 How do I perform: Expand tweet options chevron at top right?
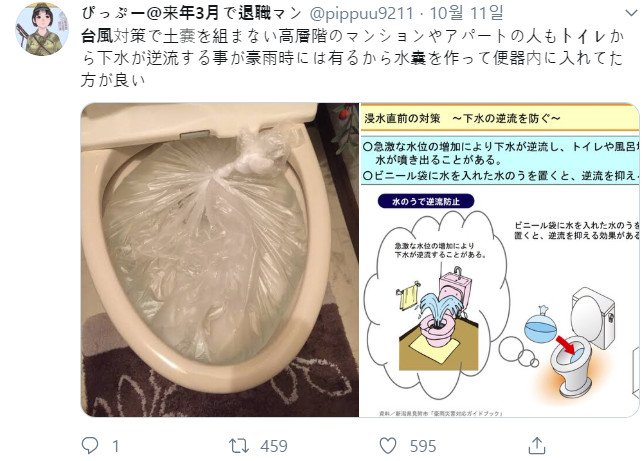click(631, 13)
